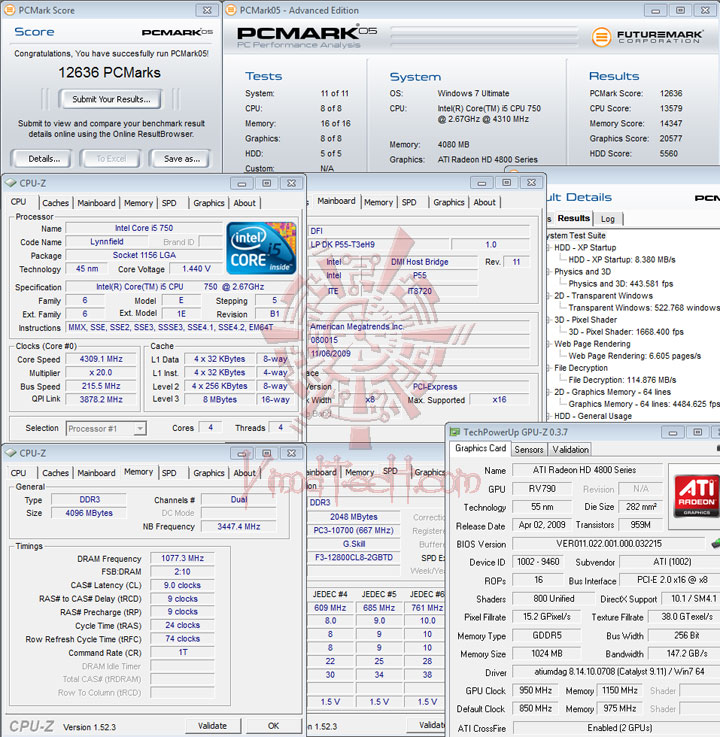Close the upper-left CPU-Z window

291,183
